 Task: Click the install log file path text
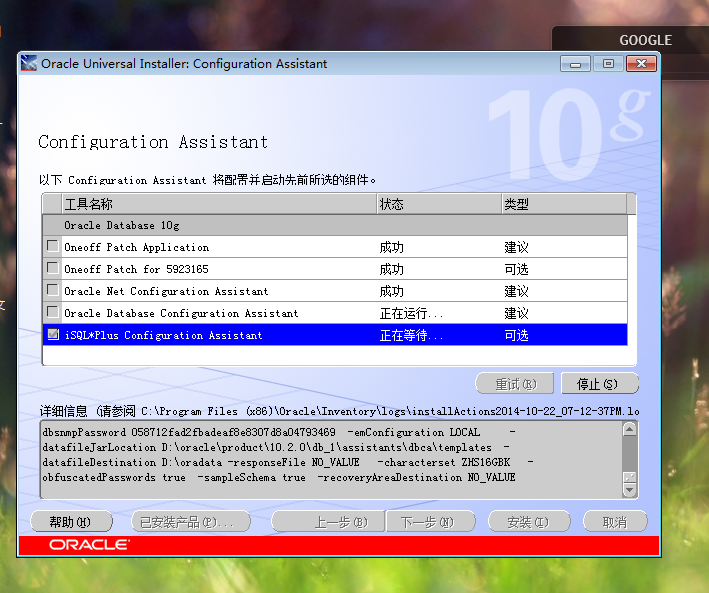[x=390, y=411]
